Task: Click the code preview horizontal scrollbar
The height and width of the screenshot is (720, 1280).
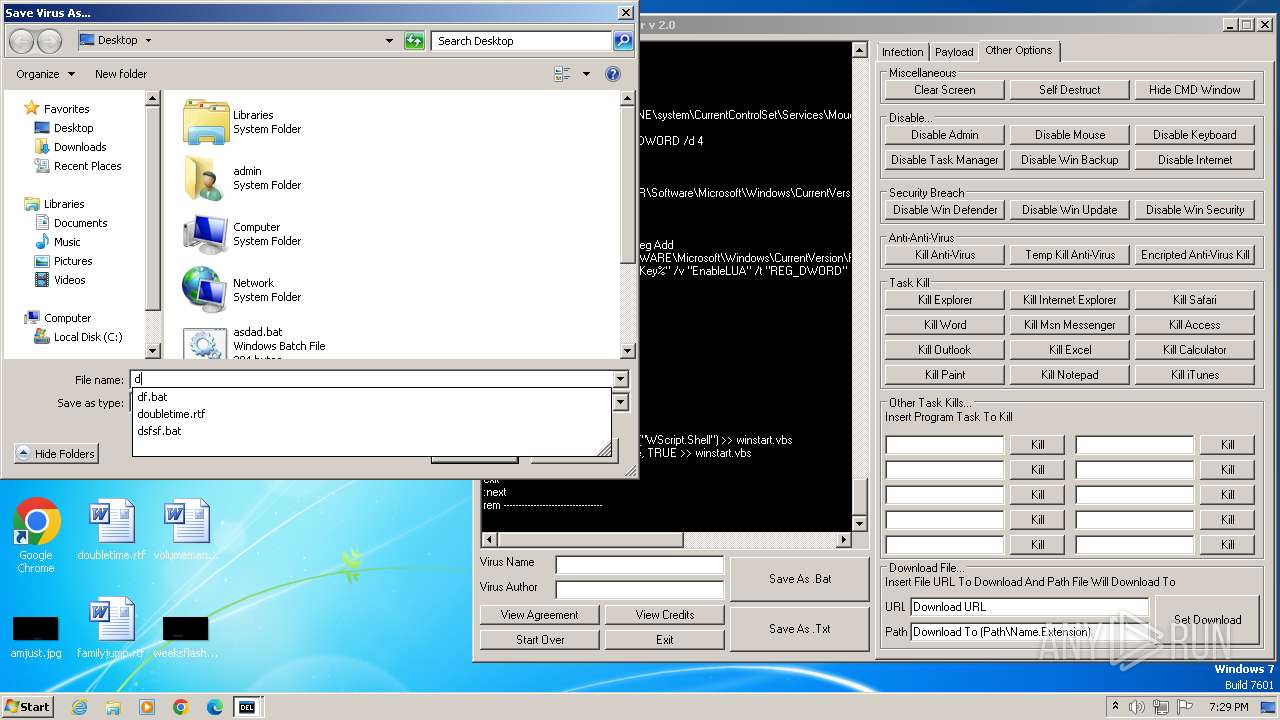Action: click(x=666, y=540)
